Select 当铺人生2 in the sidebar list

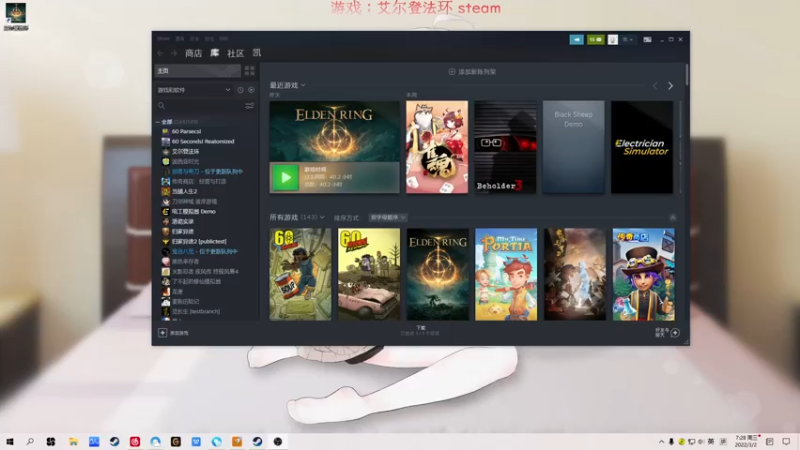pos(184,191)
